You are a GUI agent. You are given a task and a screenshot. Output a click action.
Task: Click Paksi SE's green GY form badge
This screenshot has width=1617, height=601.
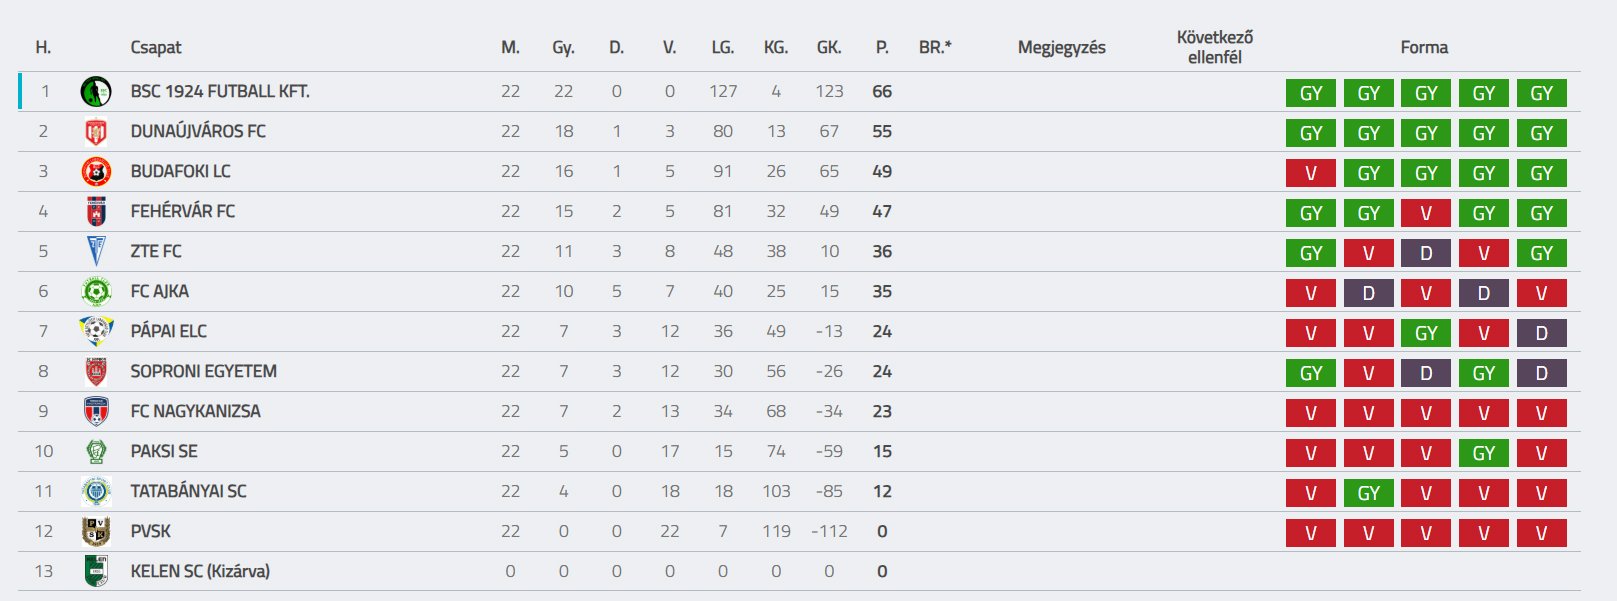tap(1483, 453)
